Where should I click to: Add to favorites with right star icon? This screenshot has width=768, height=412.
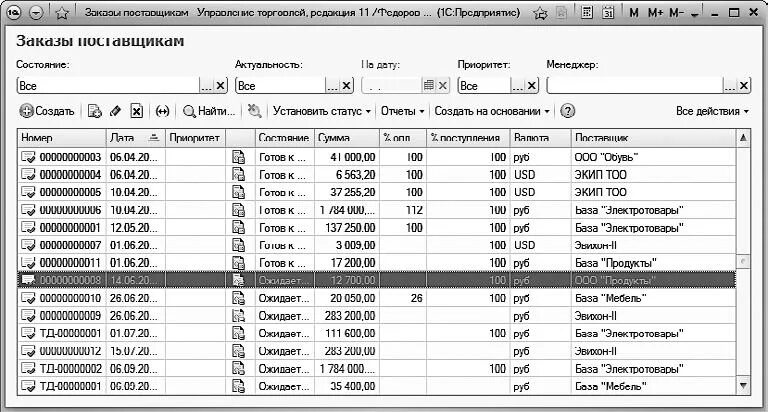(x=540, y=13)
